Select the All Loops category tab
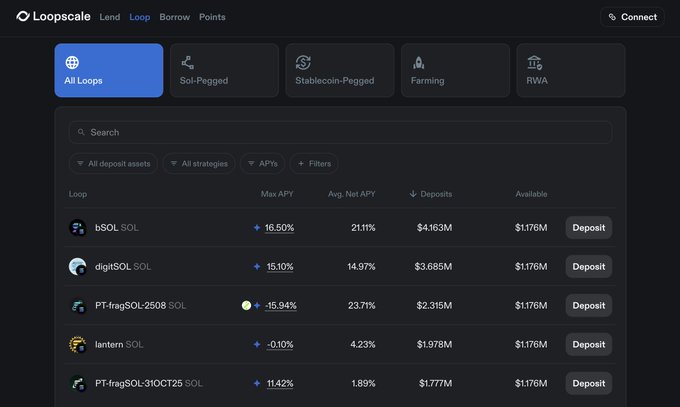Viewport: 680px width, 407px height. (x=109, y=70)
